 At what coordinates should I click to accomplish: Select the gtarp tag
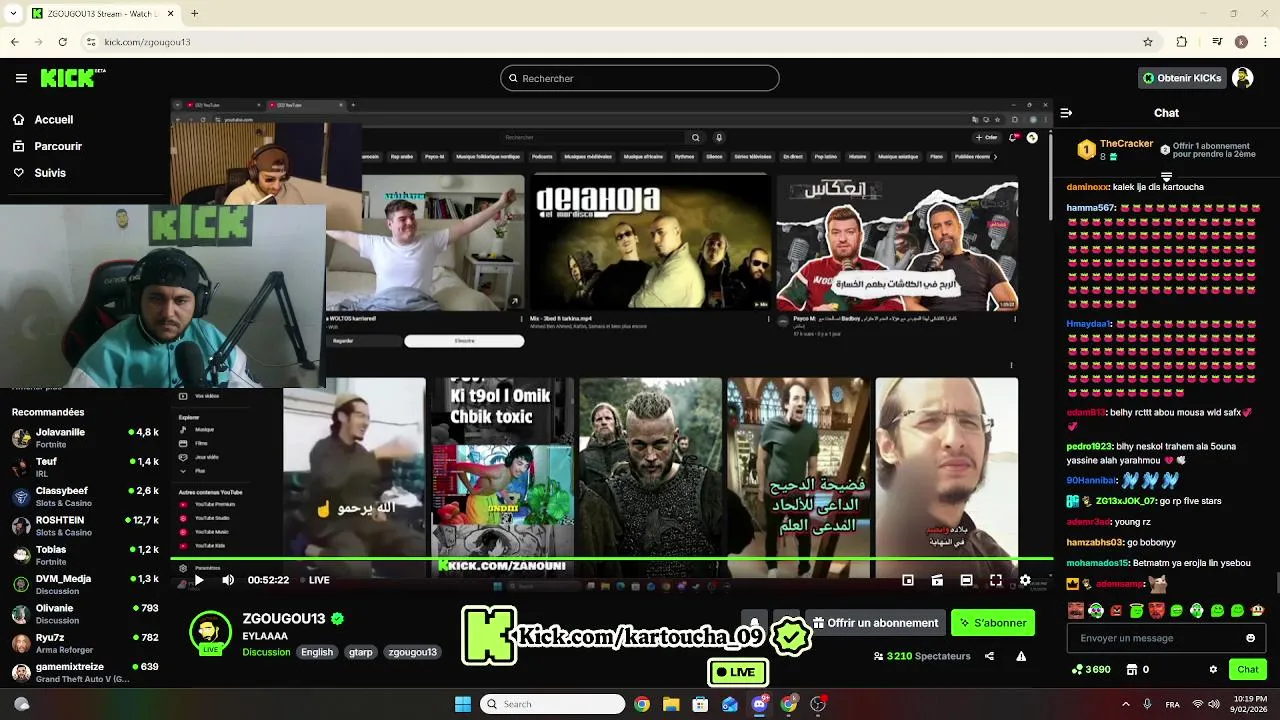[361, 652]
